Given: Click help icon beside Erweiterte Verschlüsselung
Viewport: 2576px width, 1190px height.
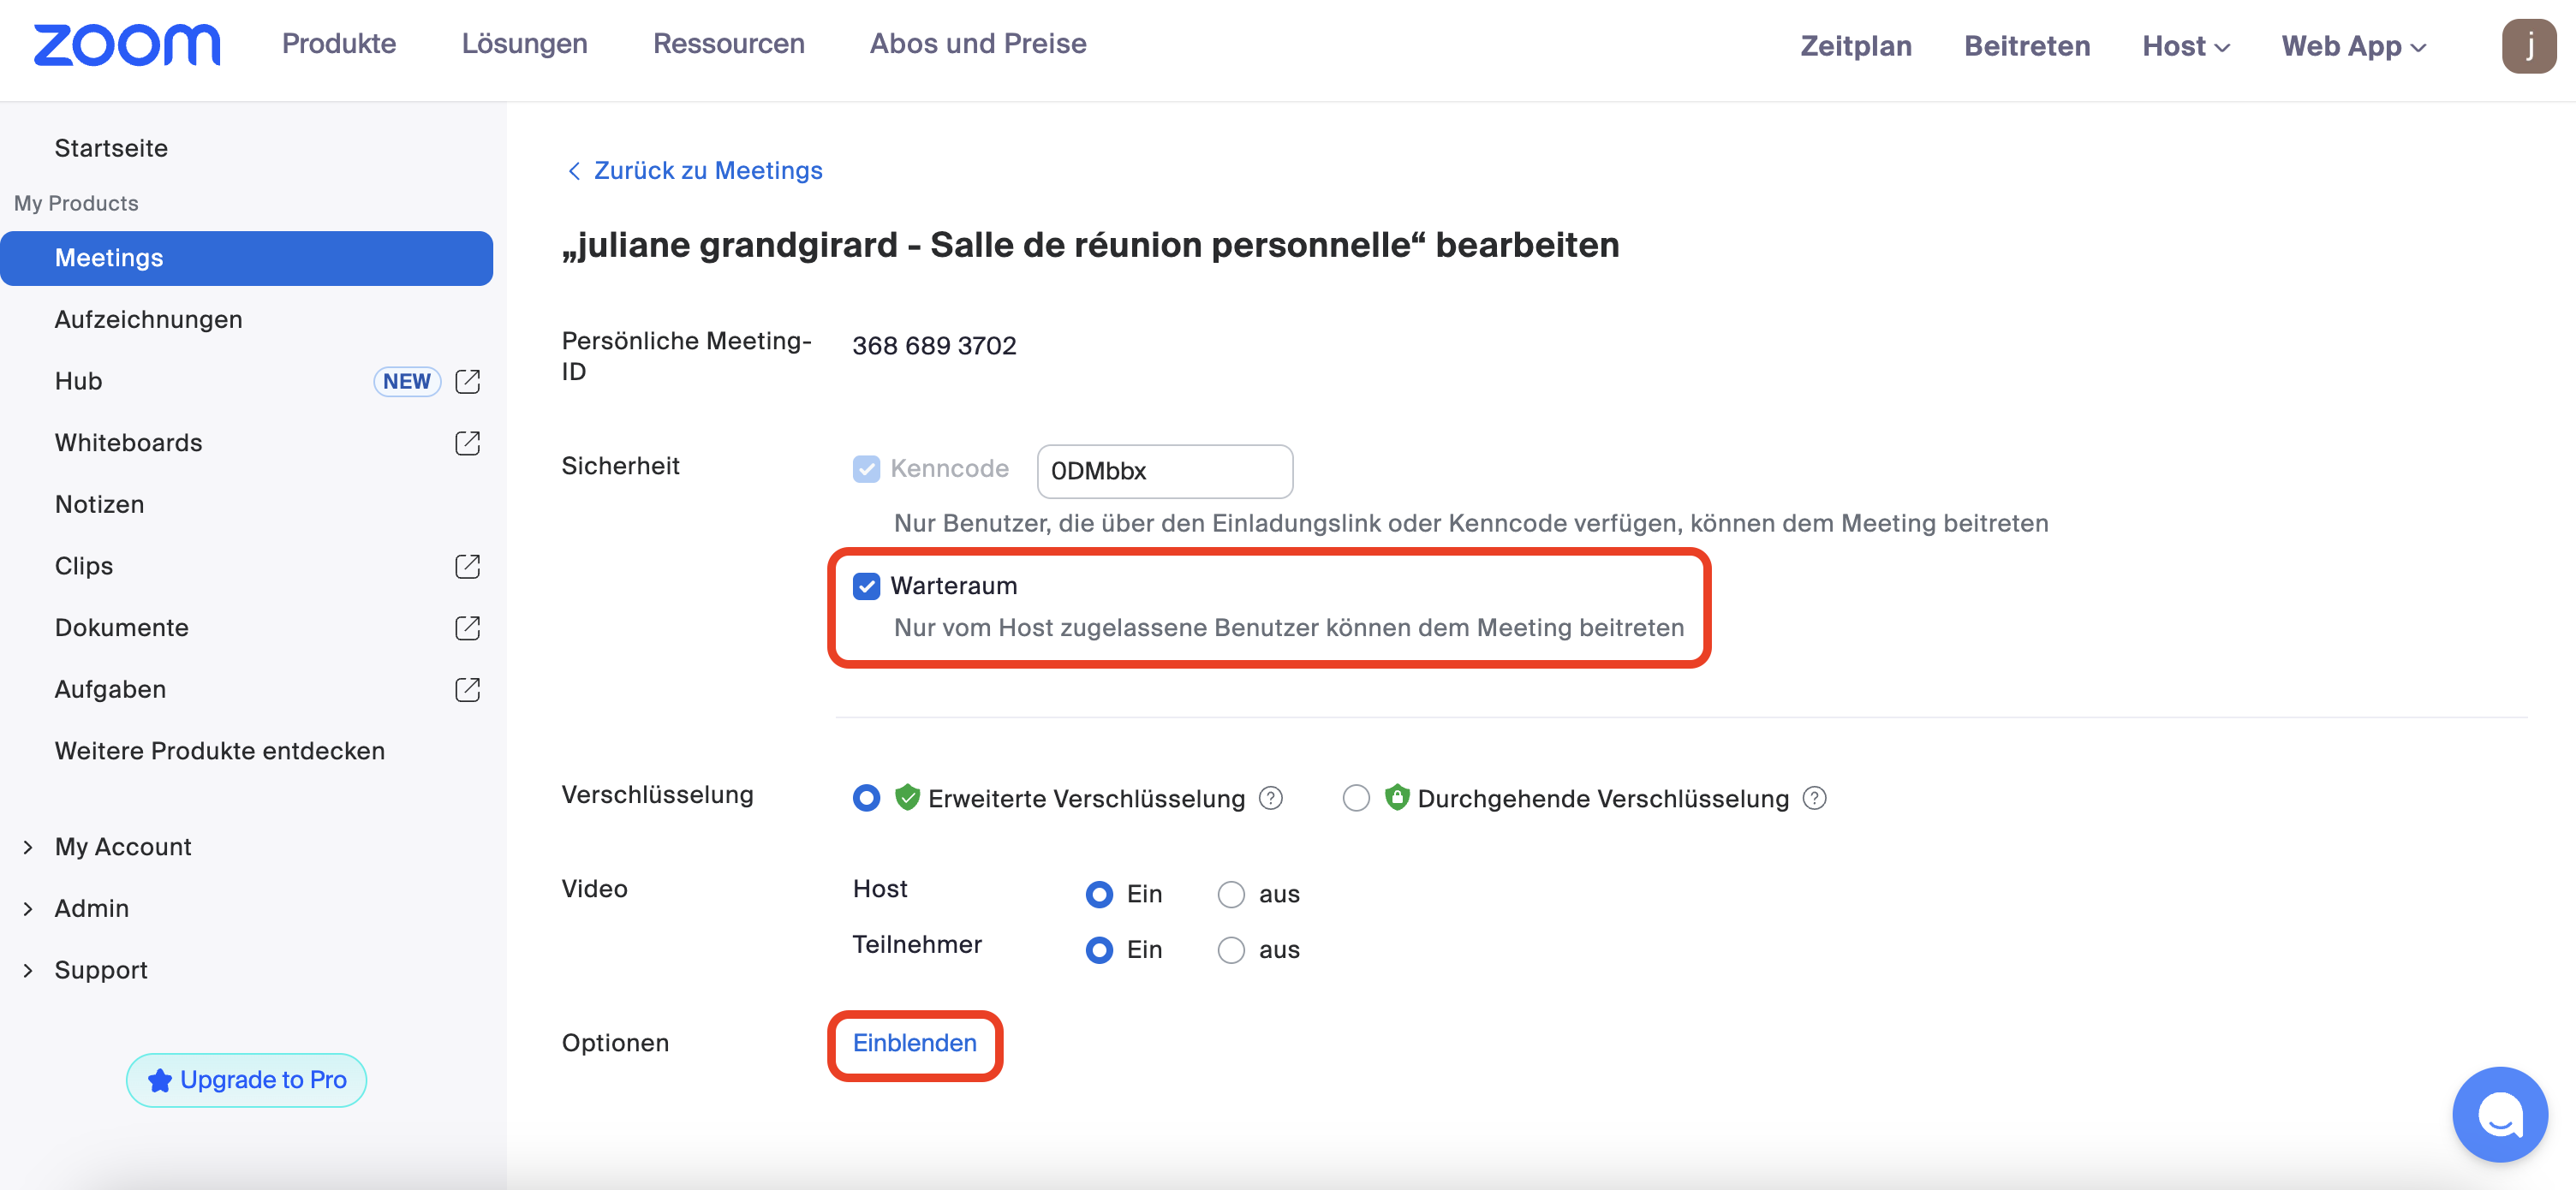Looking at the screenshot, I should pos(1270,798).
